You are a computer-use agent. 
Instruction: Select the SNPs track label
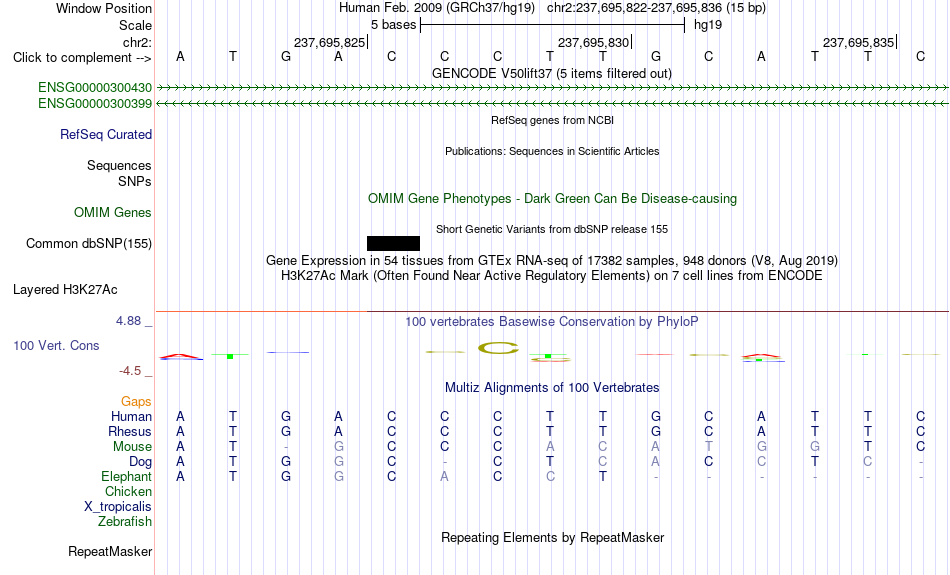pos(135,181)
